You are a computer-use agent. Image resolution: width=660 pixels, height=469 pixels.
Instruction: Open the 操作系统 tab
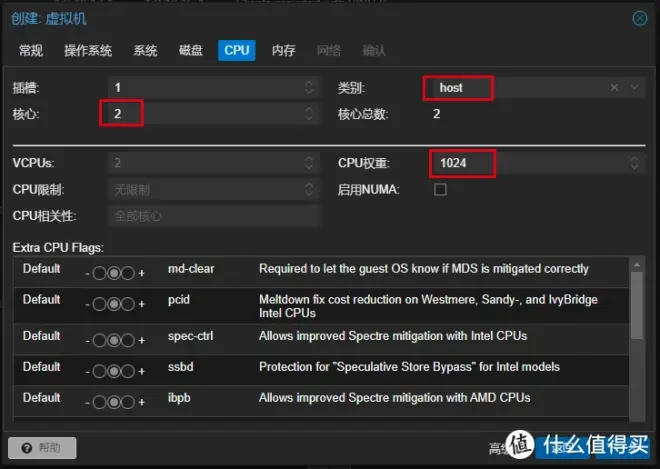tap(88, 51)
